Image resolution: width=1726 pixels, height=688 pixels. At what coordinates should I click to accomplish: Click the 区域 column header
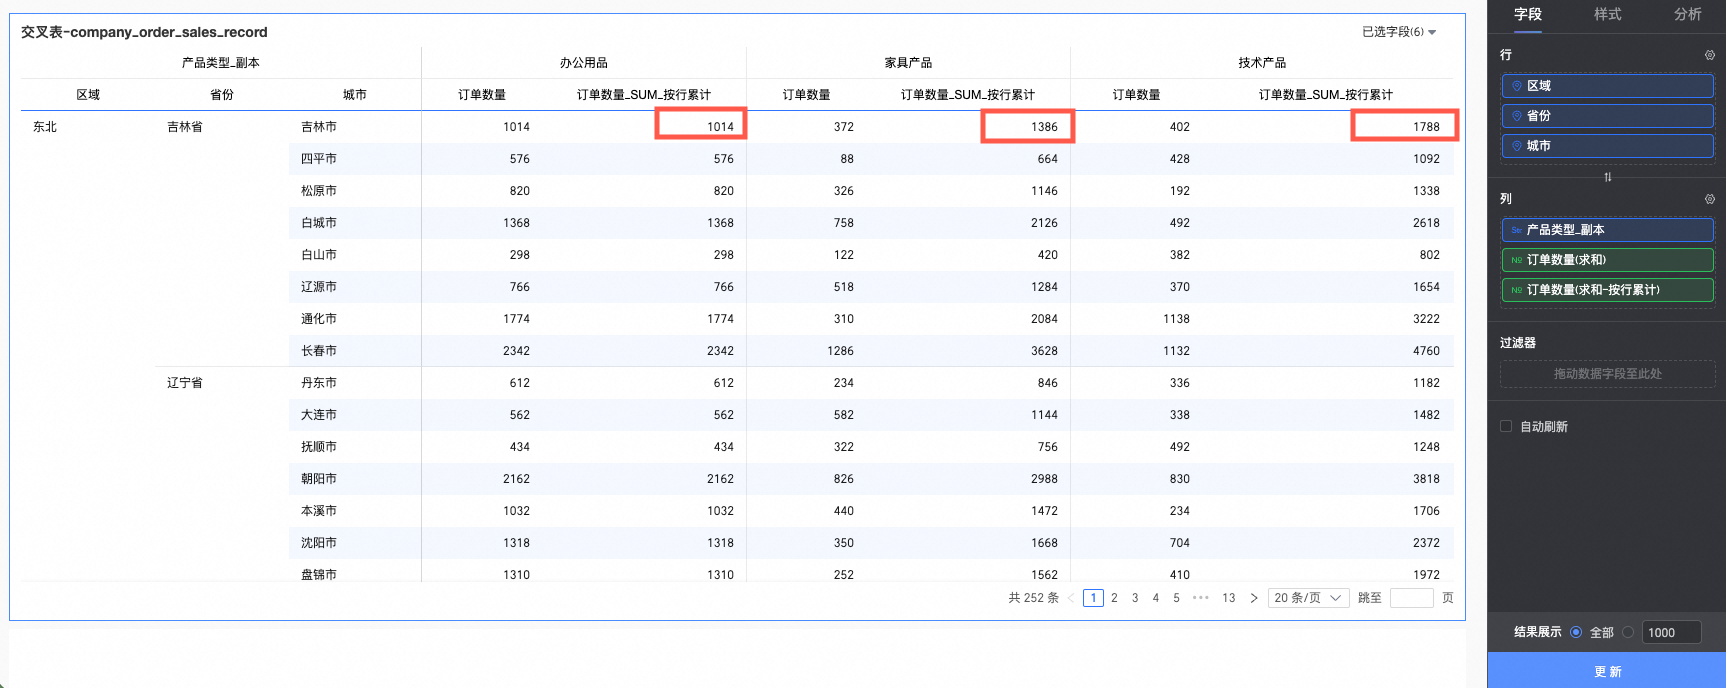click(x=88, y=95)
